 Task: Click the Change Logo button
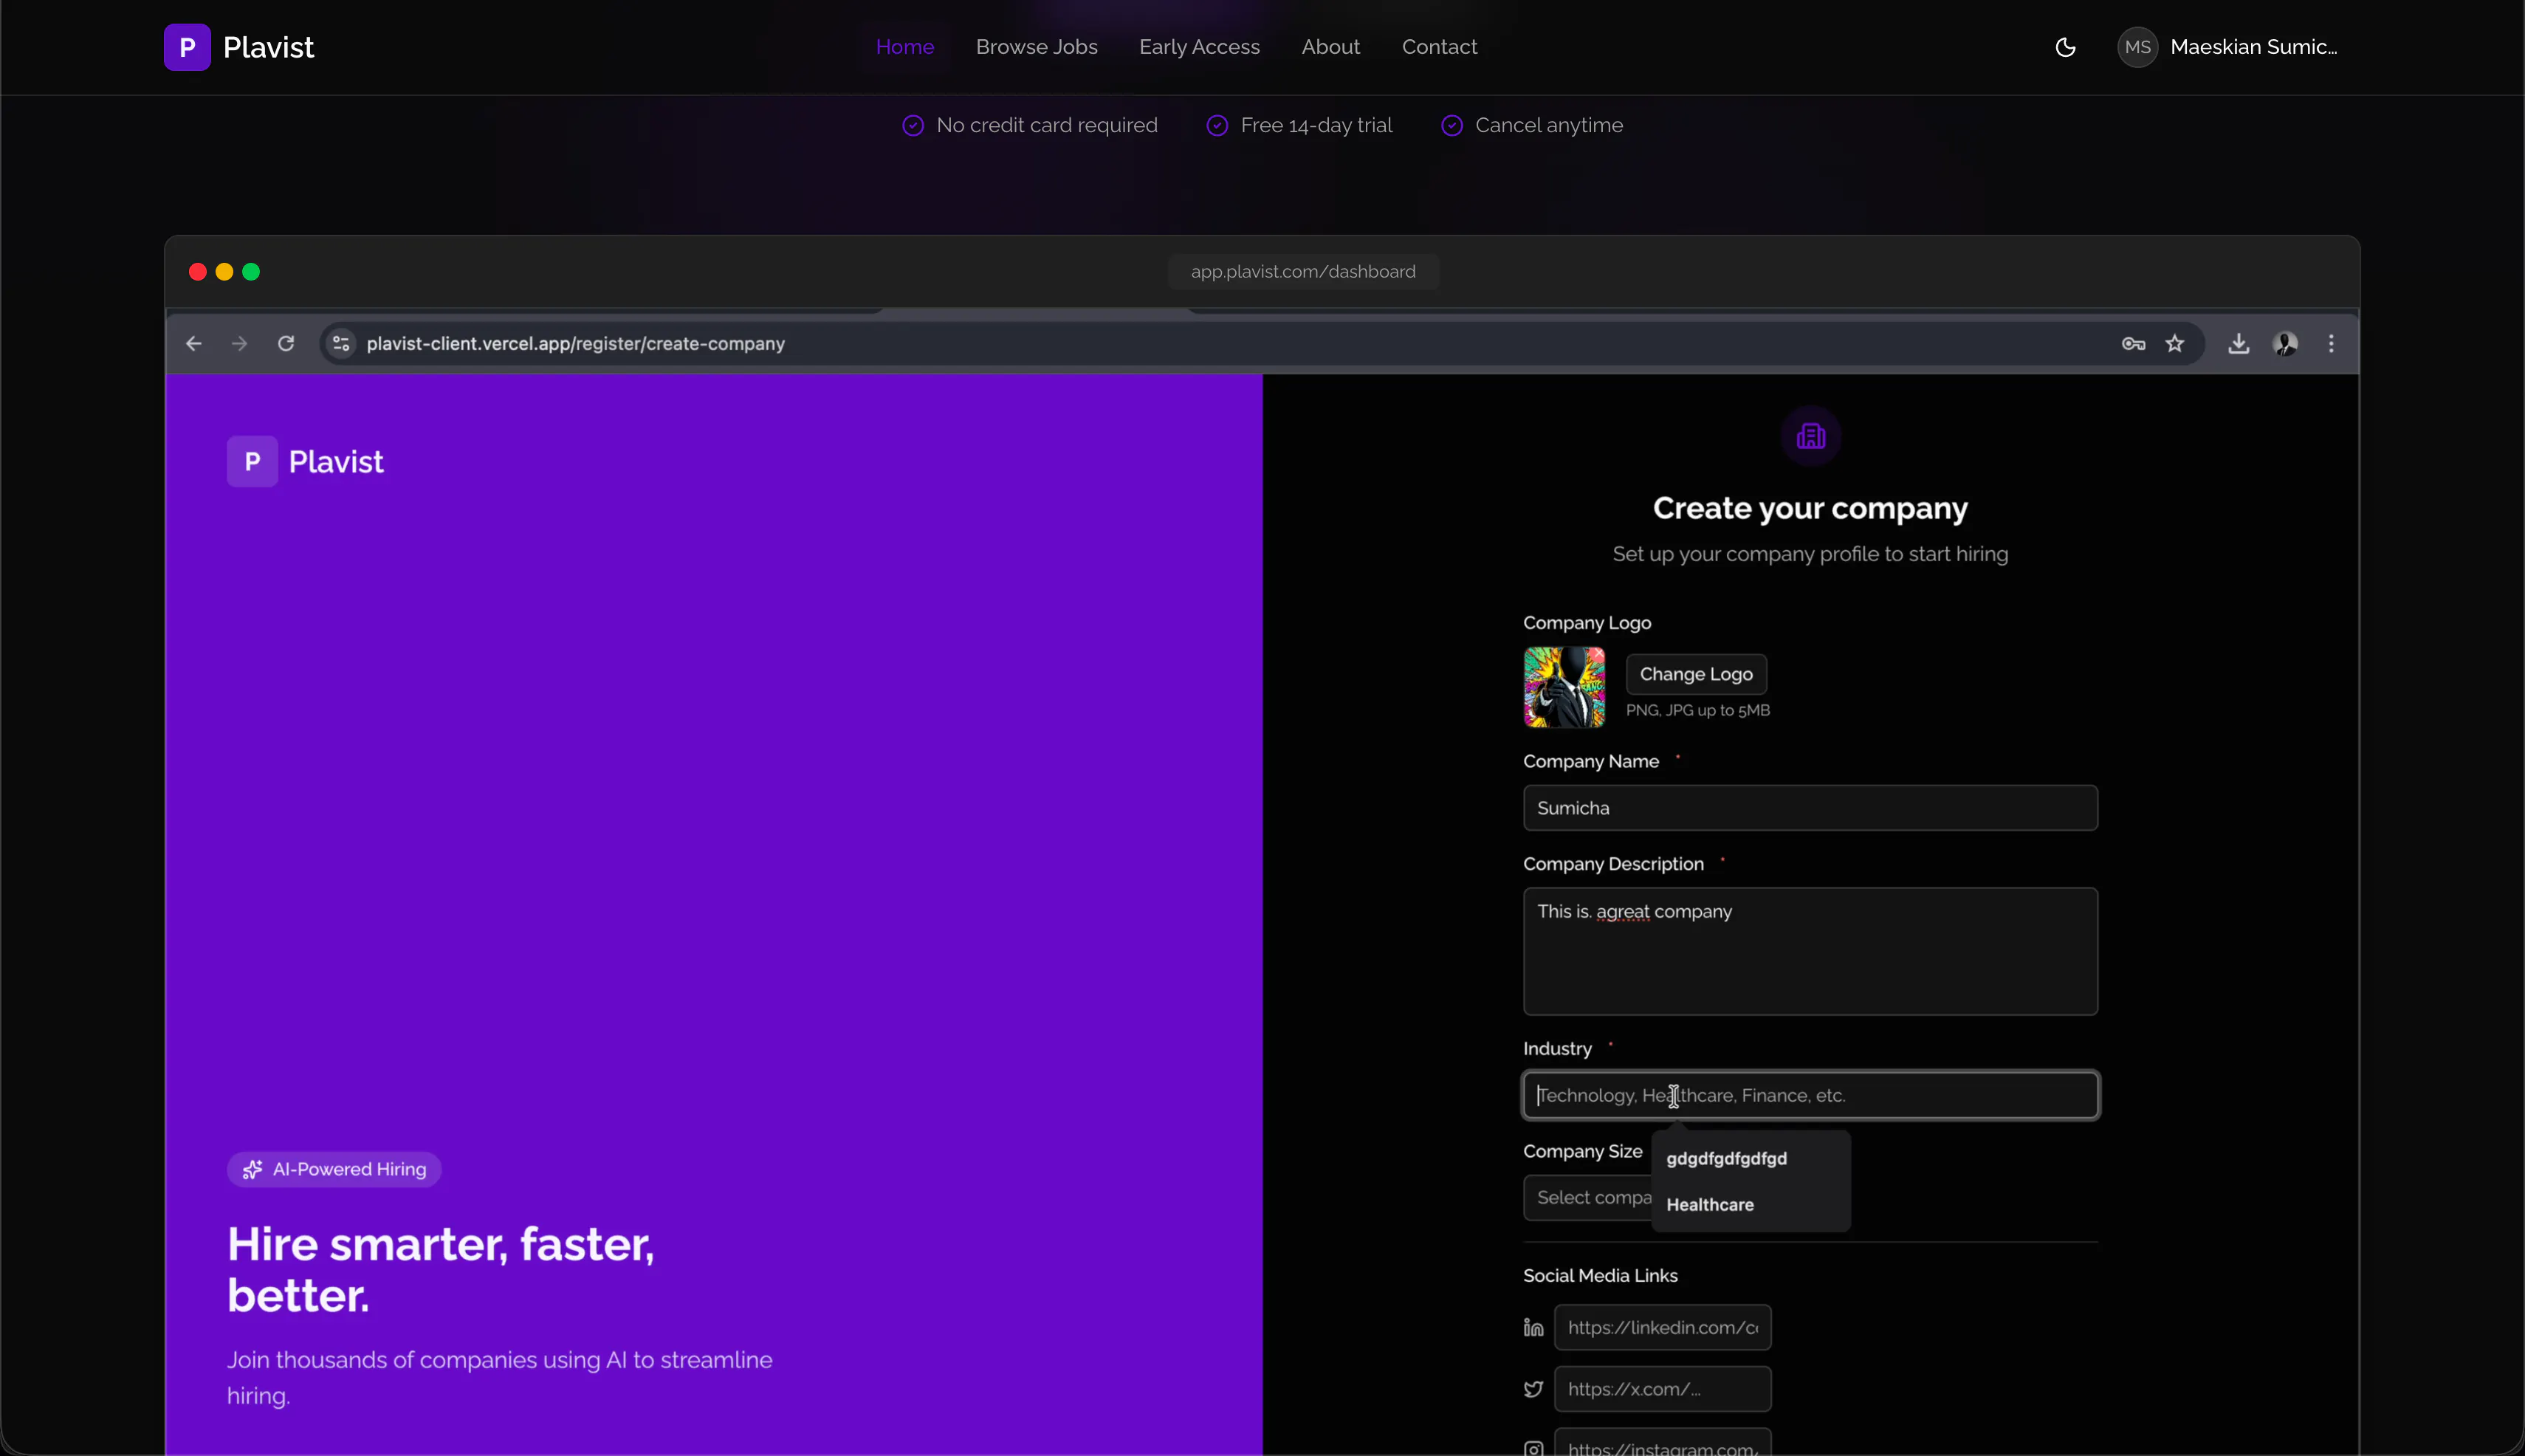(x=1696, y=674)
